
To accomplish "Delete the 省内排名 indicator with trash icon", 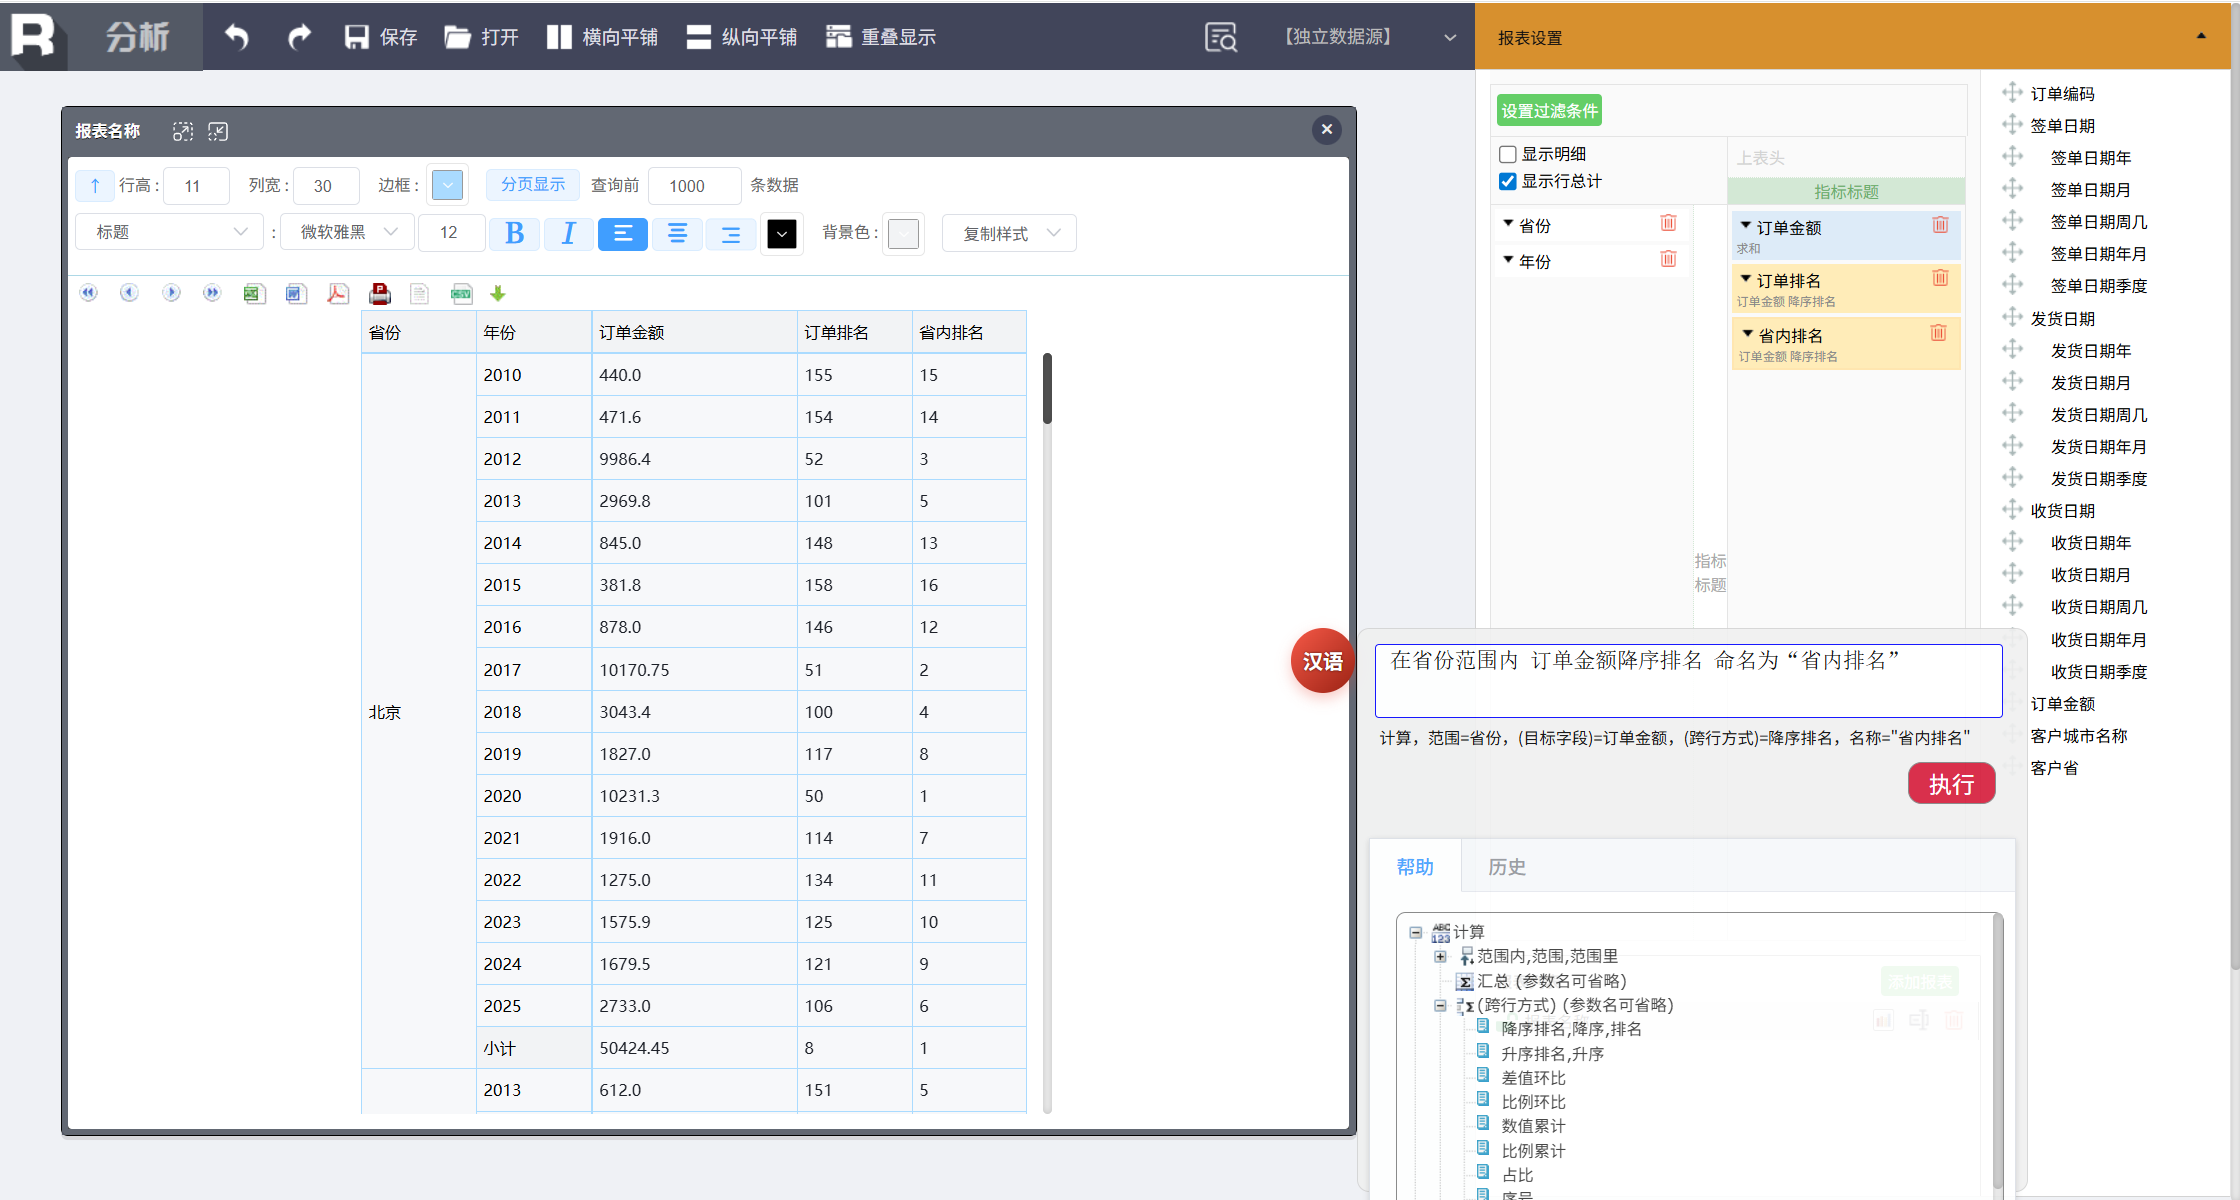I will tap(1938, 334).
